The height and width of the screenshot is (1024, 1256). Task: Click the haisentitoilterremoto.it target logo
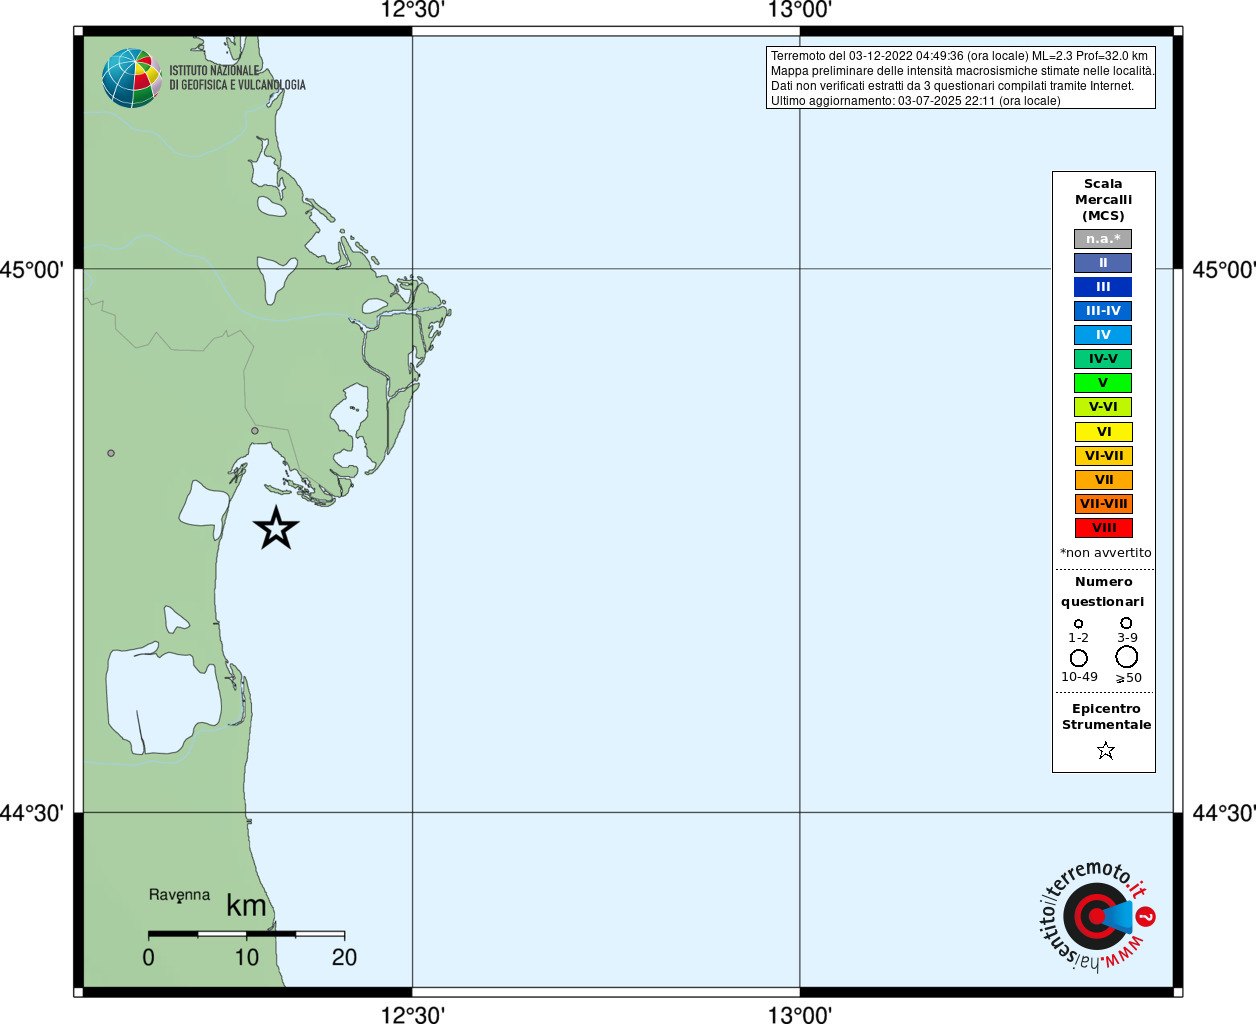pos(1097,916)
